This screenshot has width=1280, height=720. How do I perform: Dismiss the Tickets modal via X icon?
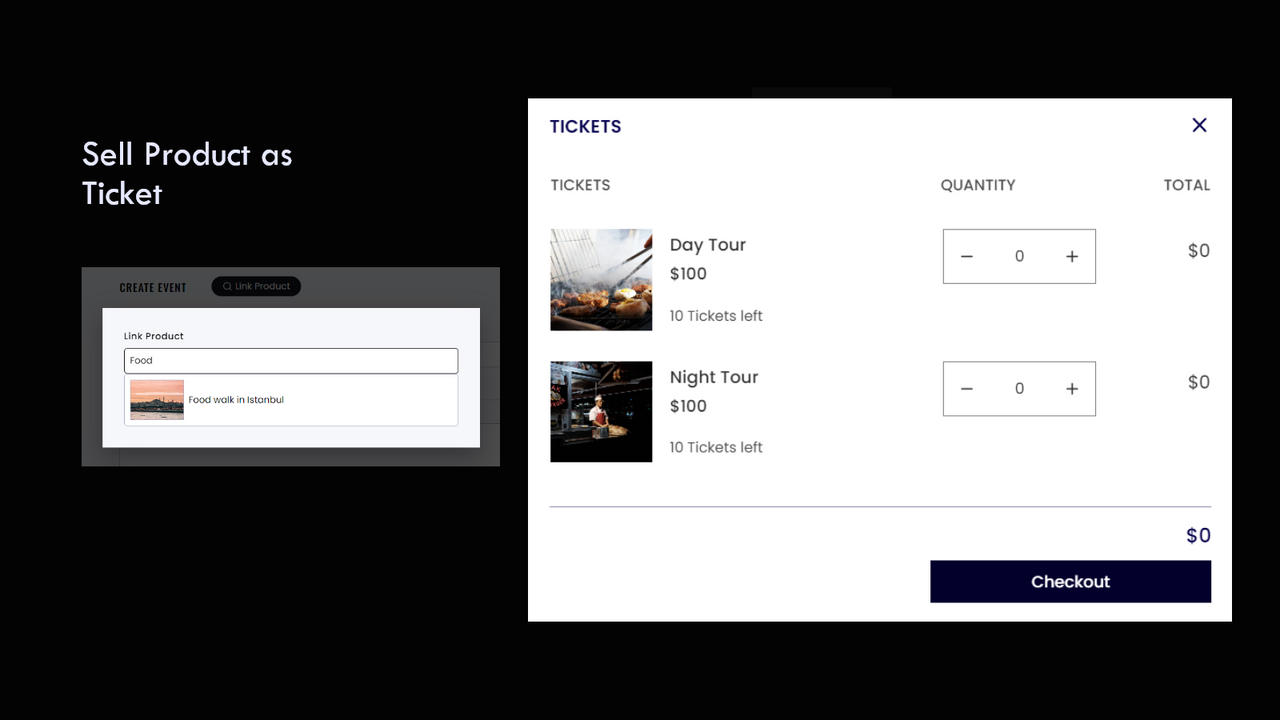(x=1199, y=125)
